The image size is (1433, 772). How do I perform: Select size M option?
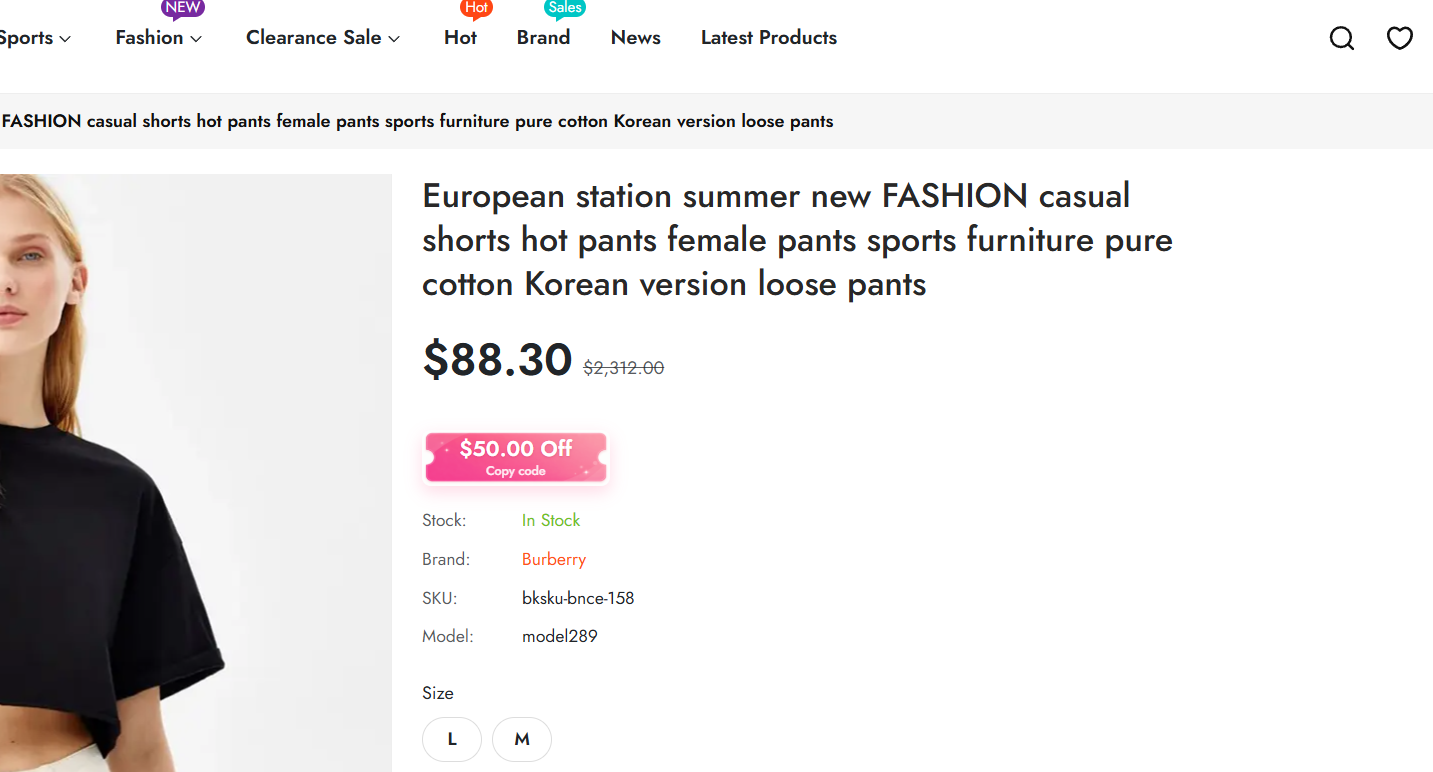[x=522, y=739]
